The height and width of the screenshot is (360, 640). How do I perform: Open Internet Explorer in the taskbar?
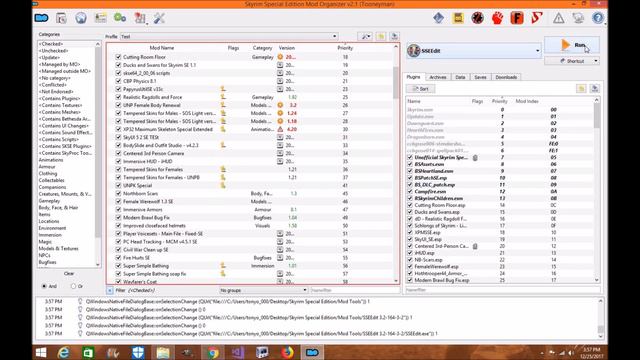(x=63, y=353)
